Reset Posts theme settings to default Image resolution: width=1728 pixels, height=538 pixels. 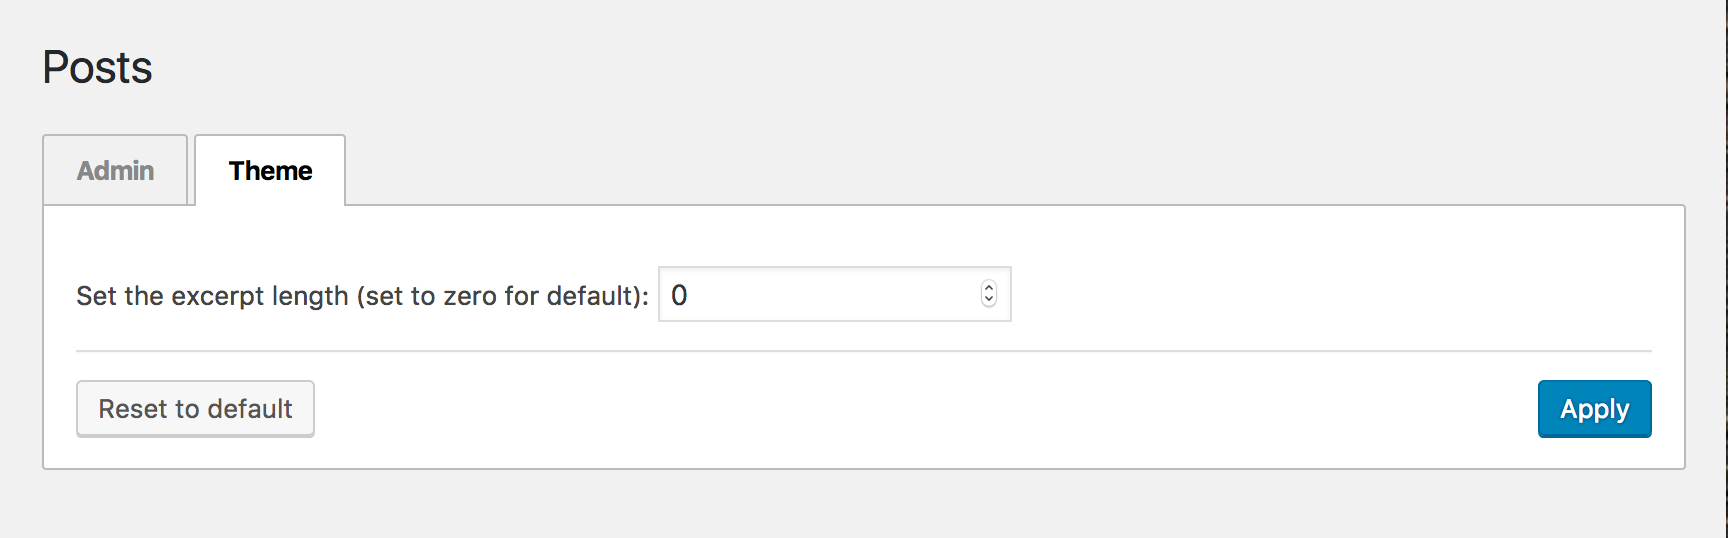195,409
